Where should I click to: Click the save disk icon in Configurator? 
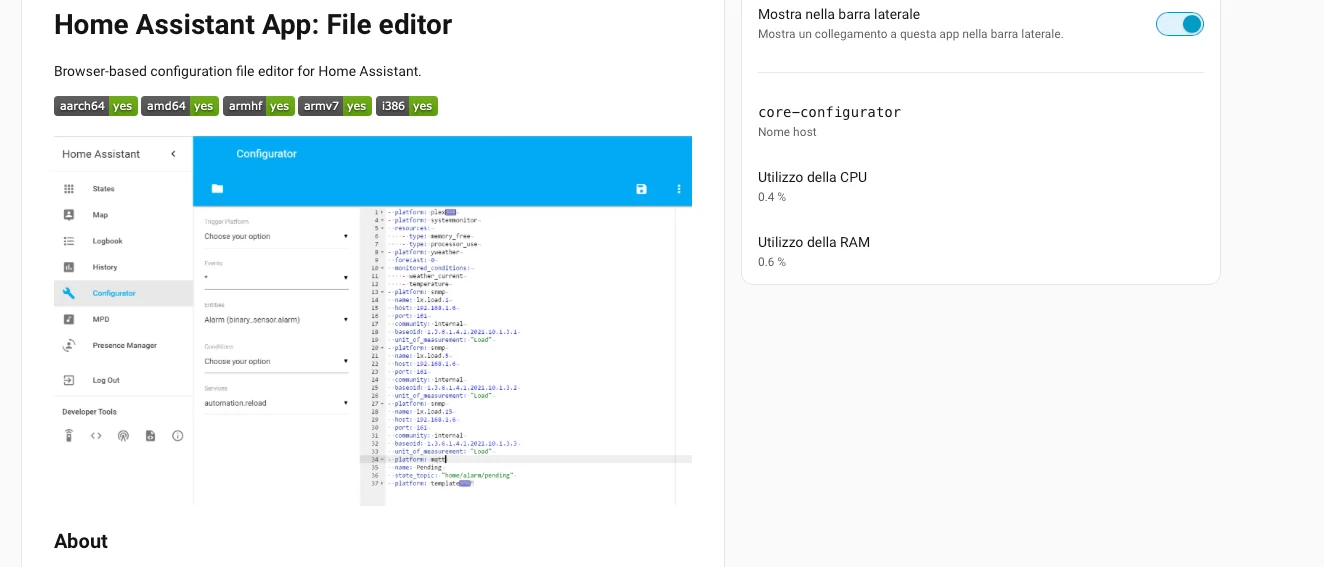642,189
